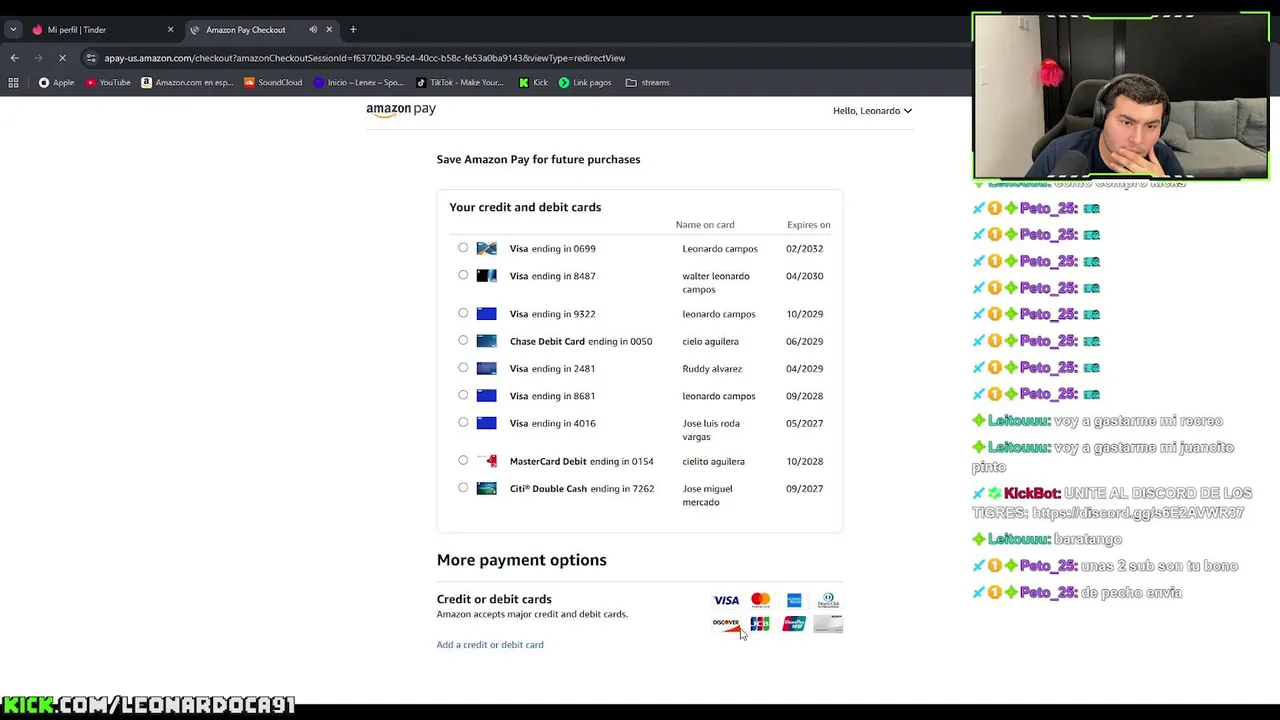Click the Discord invite link in chat
Image resolution: width=1280 pixels, height=720 pixels.
1138,513
